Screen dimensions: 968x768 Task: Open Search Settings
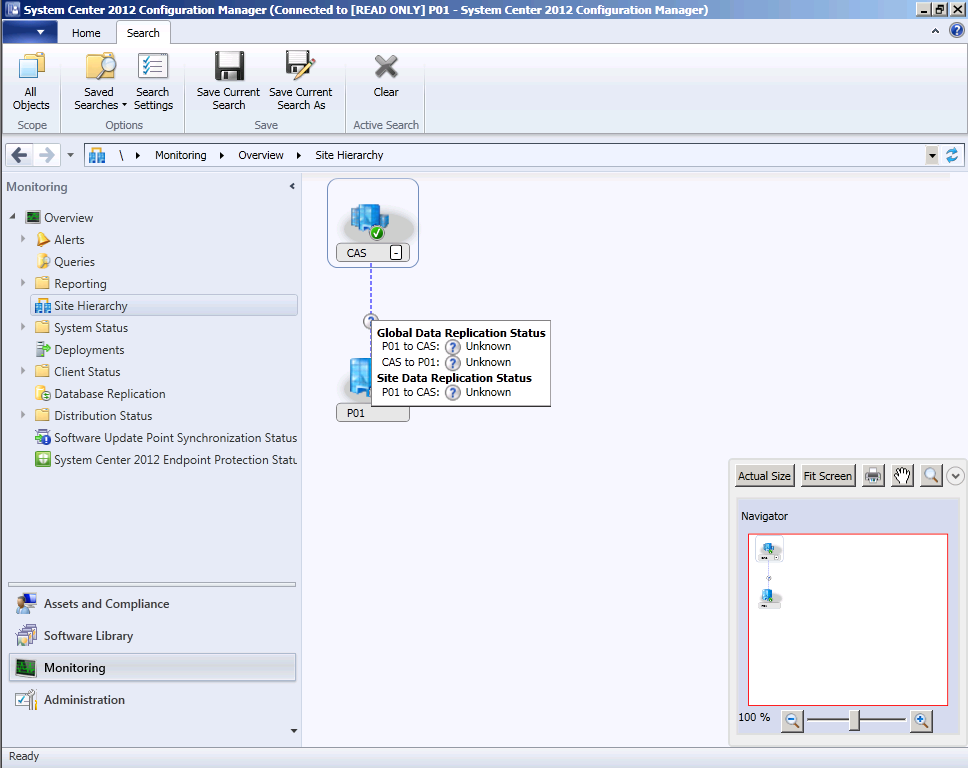coord(153,81)
